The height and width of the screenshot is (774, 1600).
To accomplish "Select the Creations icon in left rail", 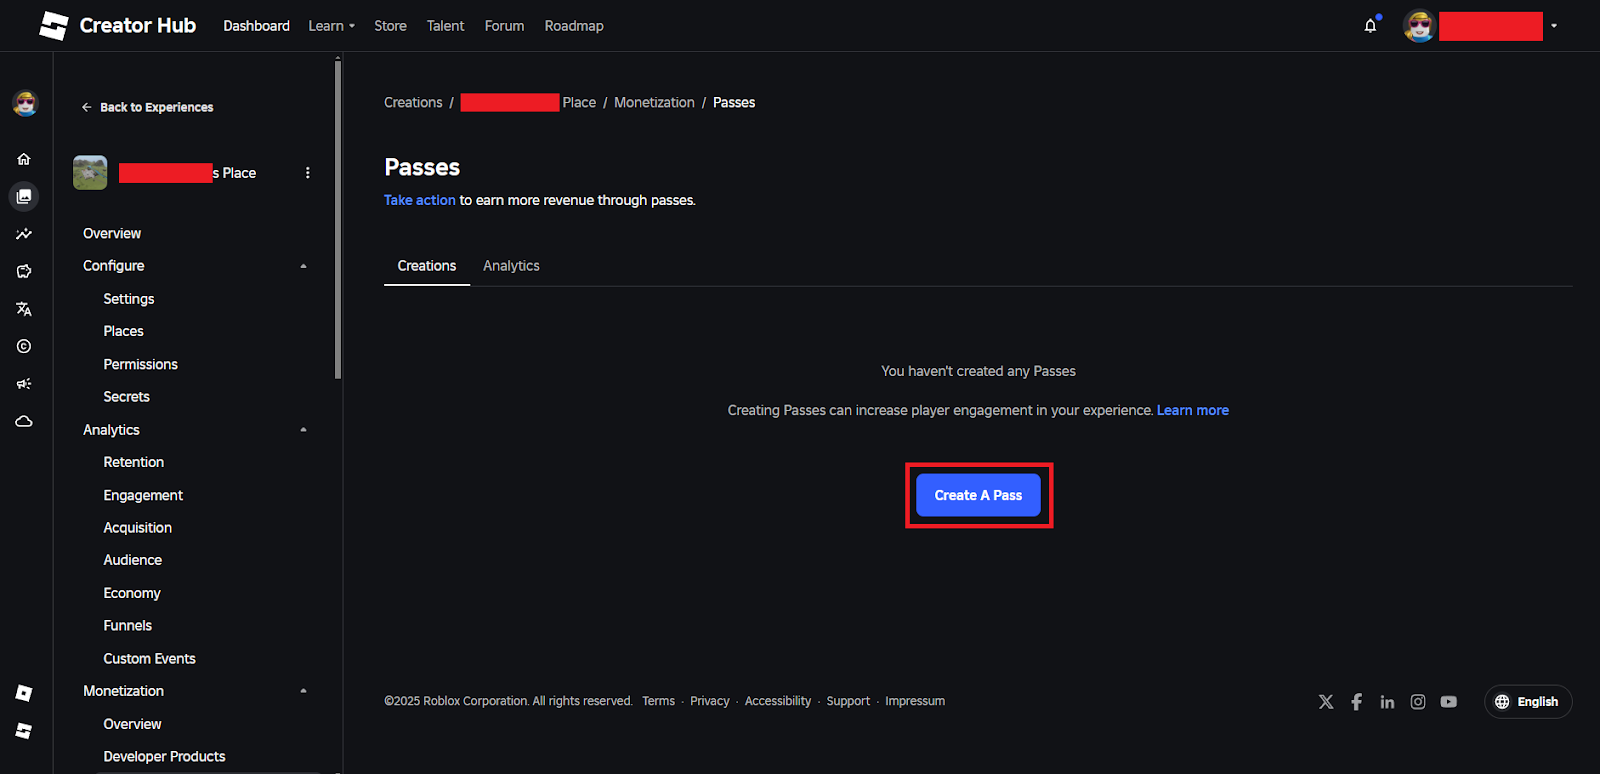I will 24,196.
